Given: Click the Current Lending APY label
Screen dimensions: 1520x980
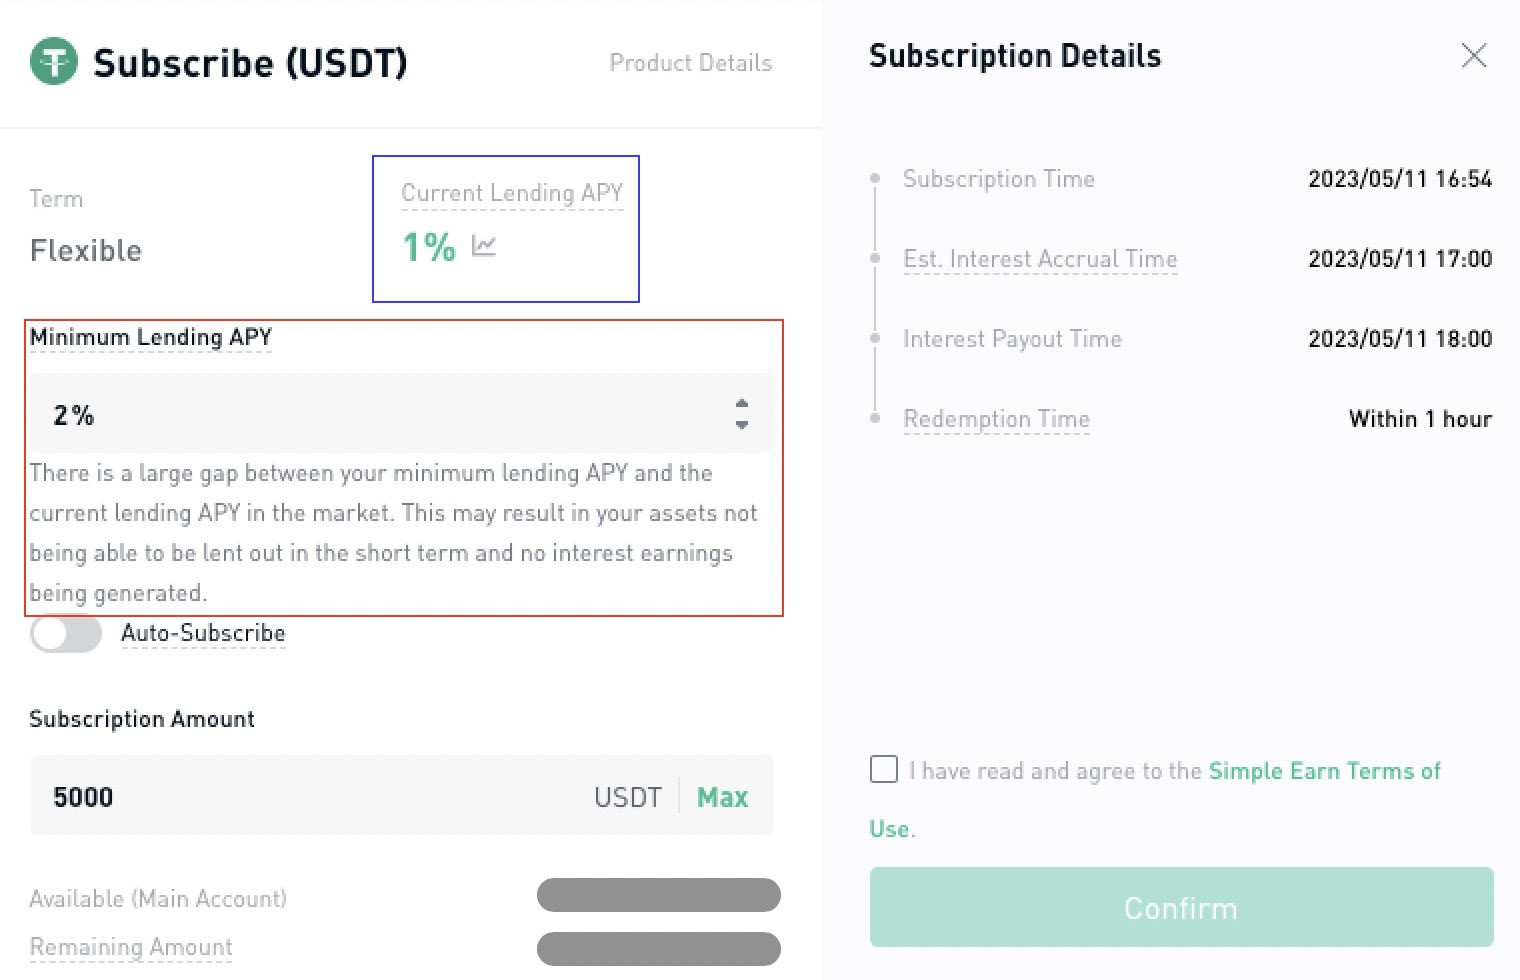Looking at the screenshot, I should click(512, 193).
